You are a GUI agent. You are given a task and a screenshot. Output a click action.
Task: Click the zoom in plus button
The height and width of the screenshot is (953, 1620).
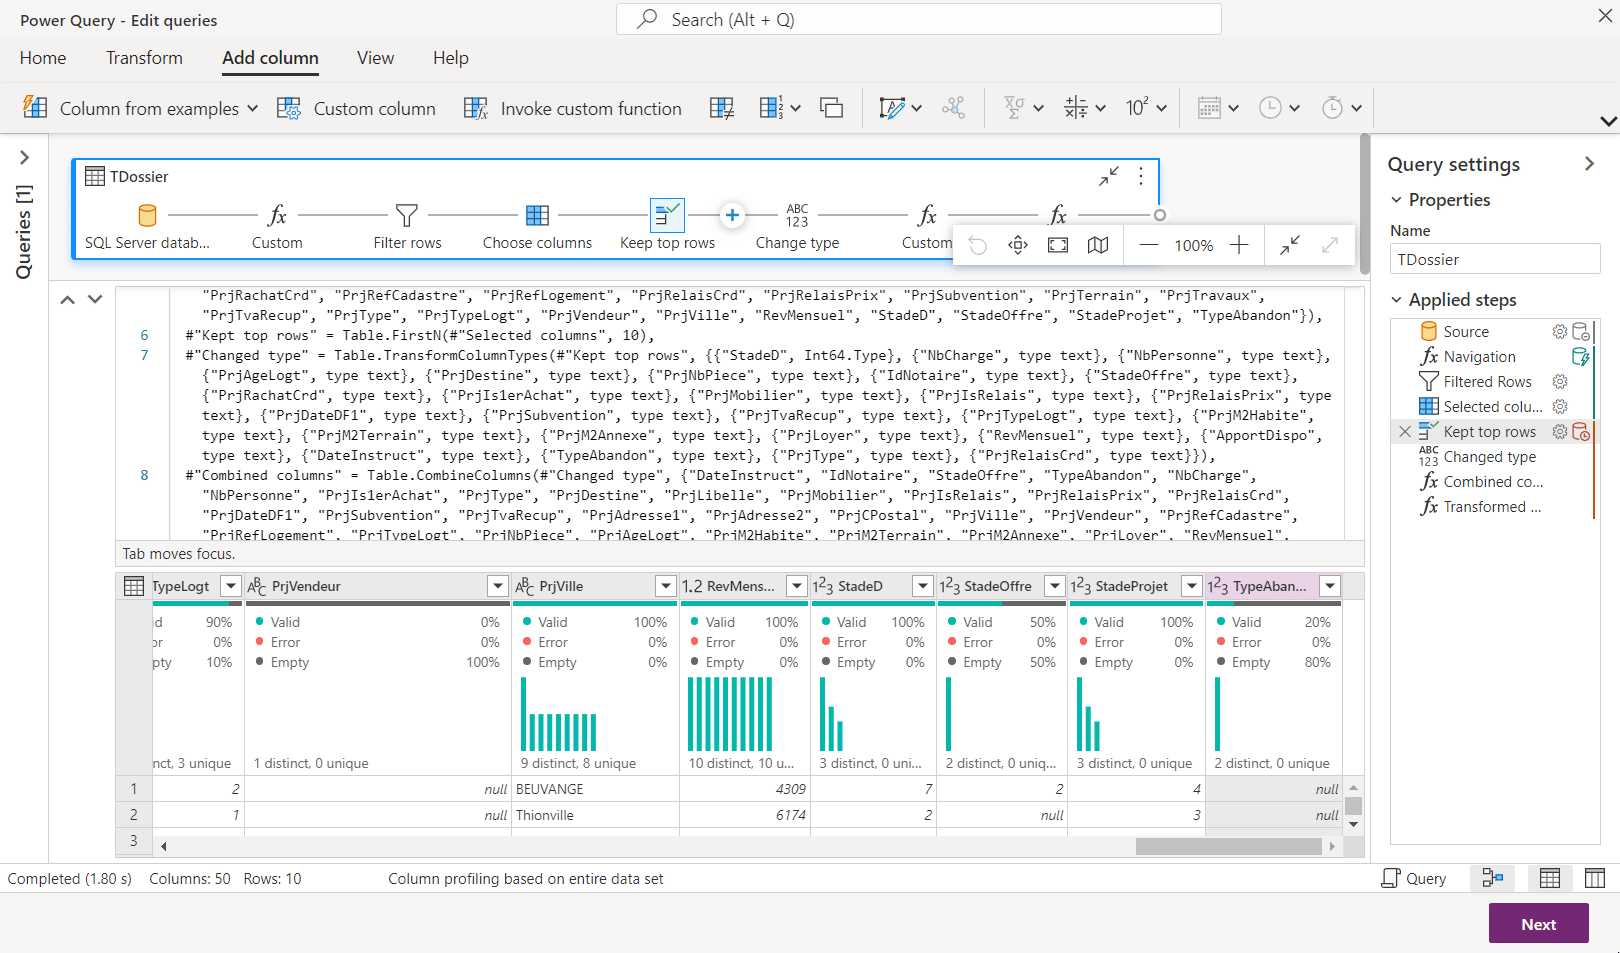click(1238, 245)
